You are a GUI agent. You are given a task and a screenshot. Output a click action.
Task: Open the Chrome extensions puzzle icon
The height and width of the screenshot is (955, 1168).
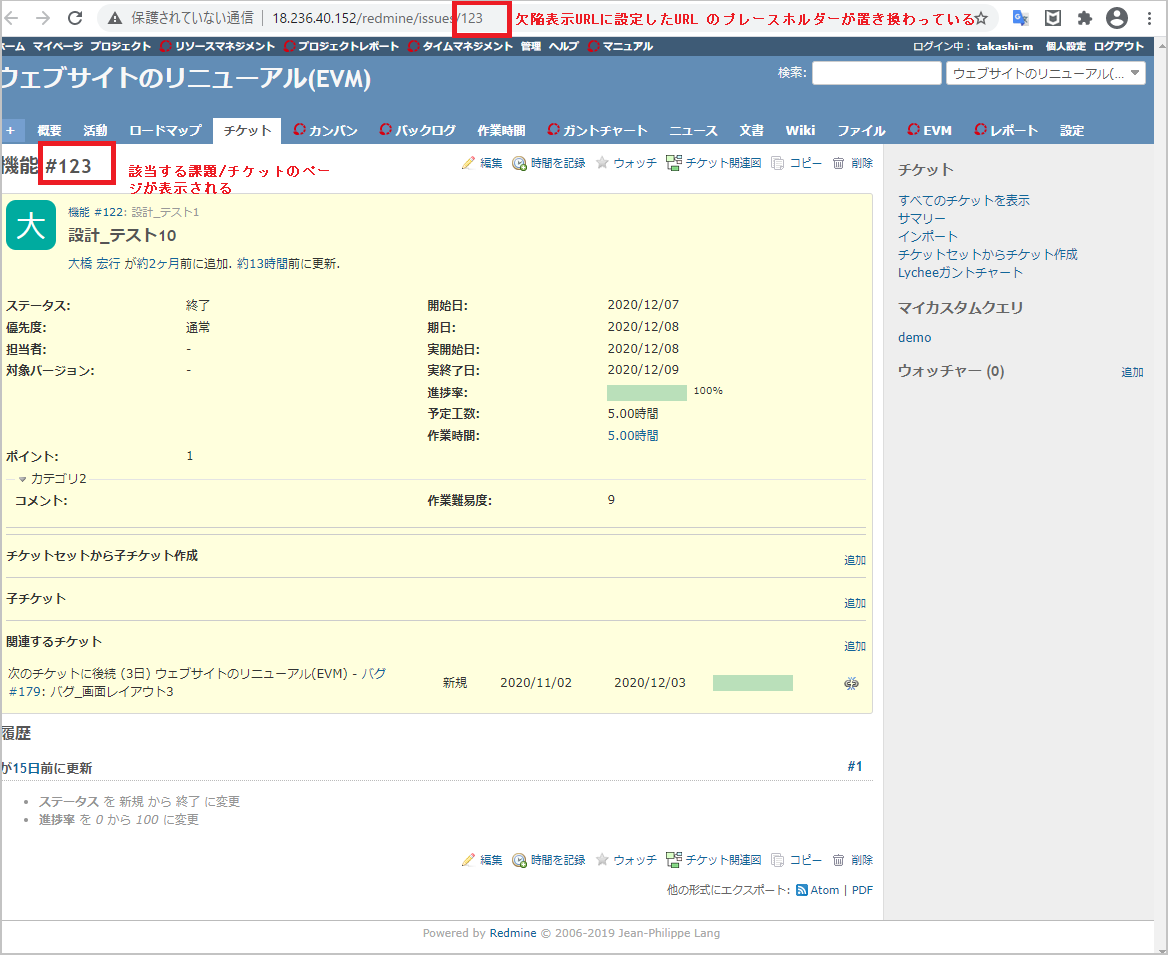[1085, 18]
